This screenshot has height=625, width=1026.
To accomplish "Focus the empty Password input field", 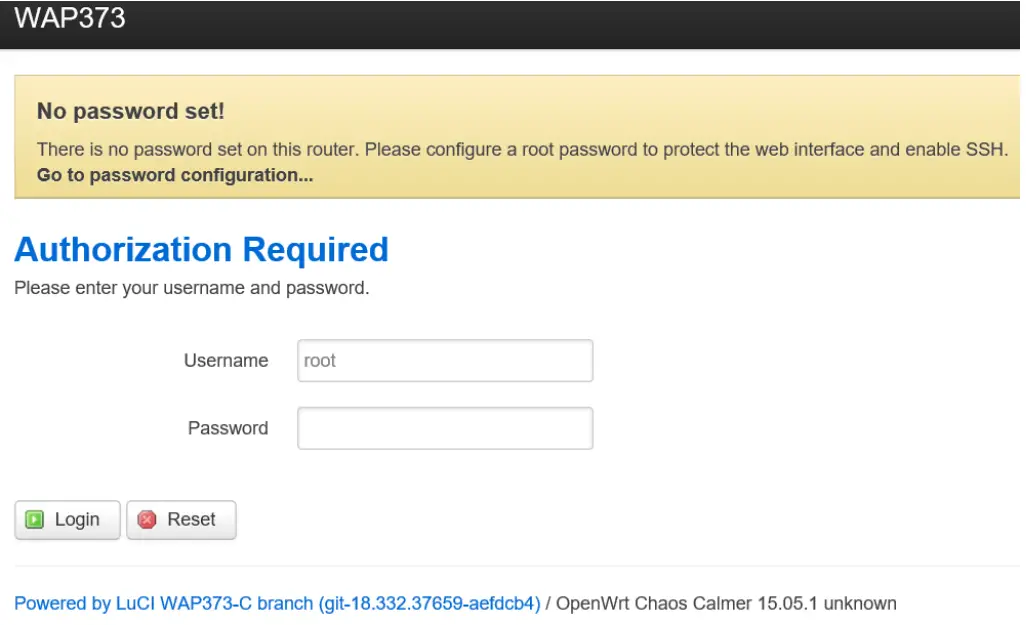I will click(445, 428).
